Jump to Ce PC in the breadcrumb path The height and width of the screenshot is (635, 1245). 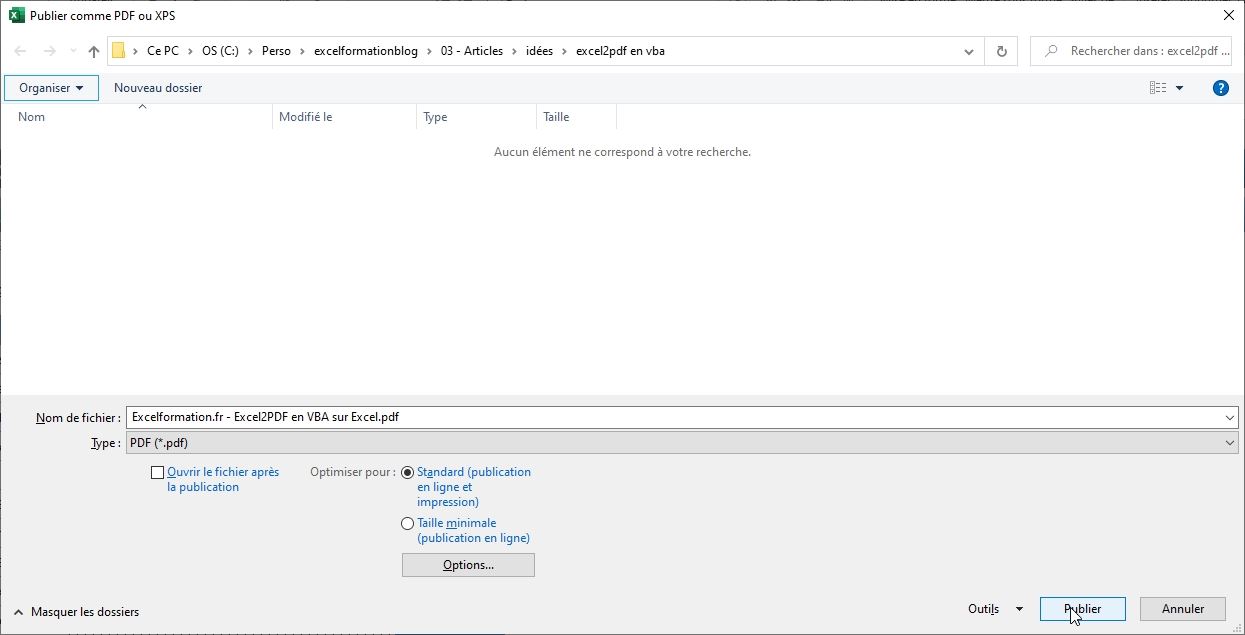[x=162, y=50]
